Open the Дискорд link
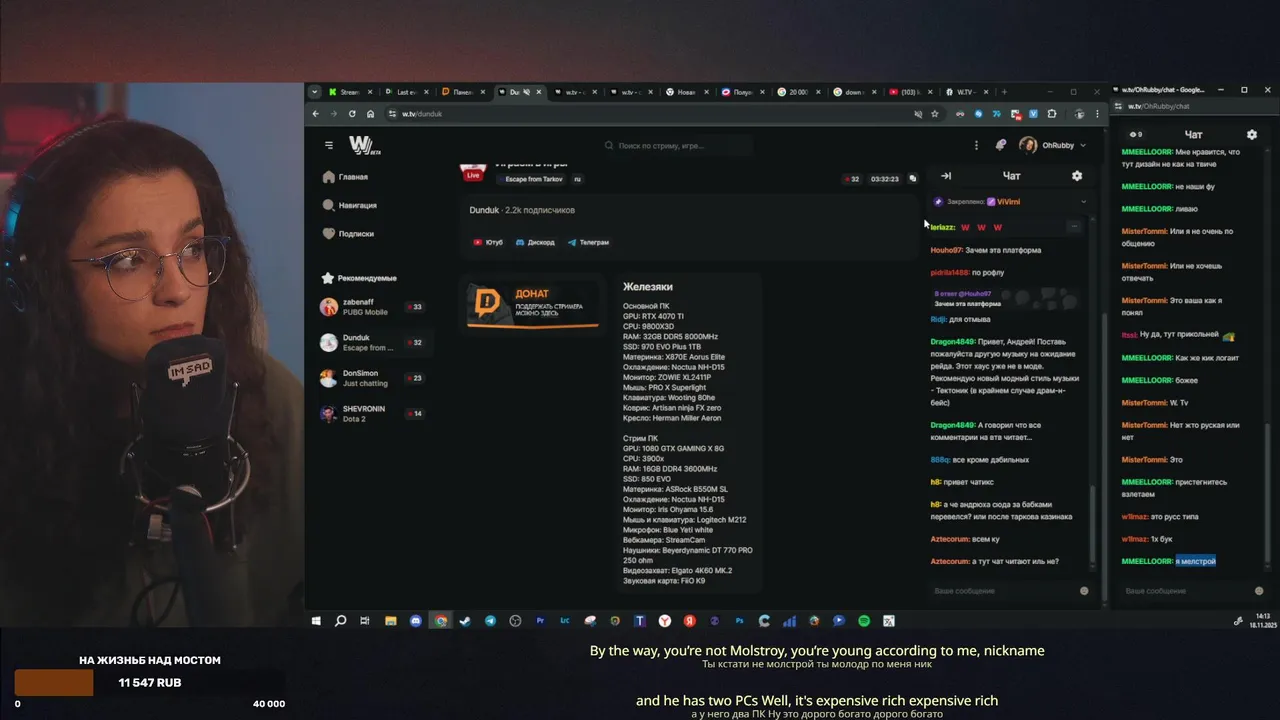The width and height of the screenshot is (1280, 720). pos(535,242)
